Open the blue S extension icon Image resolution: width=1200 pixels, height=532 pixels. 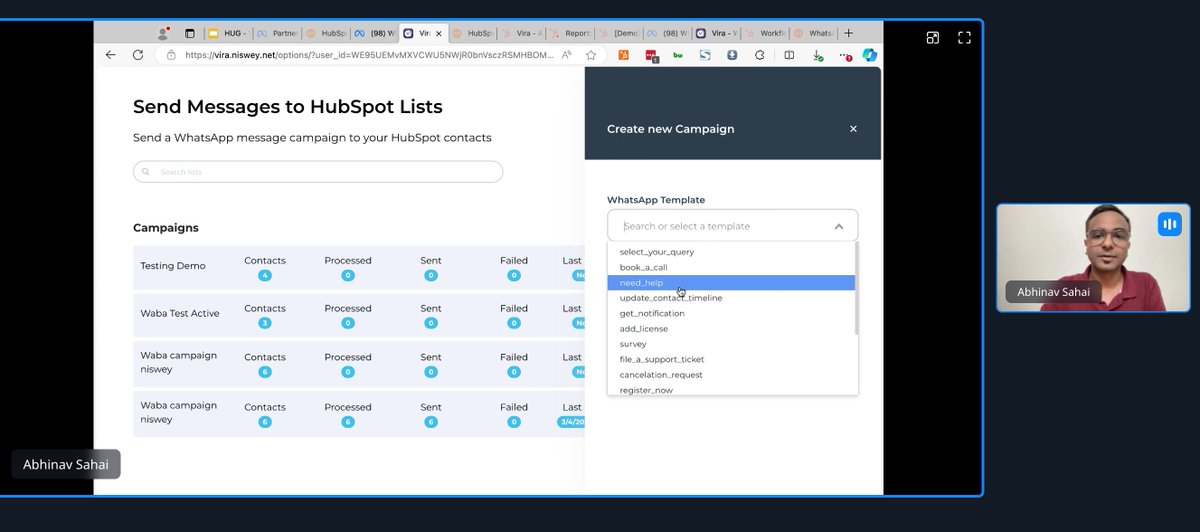click(x=705, y=55)
